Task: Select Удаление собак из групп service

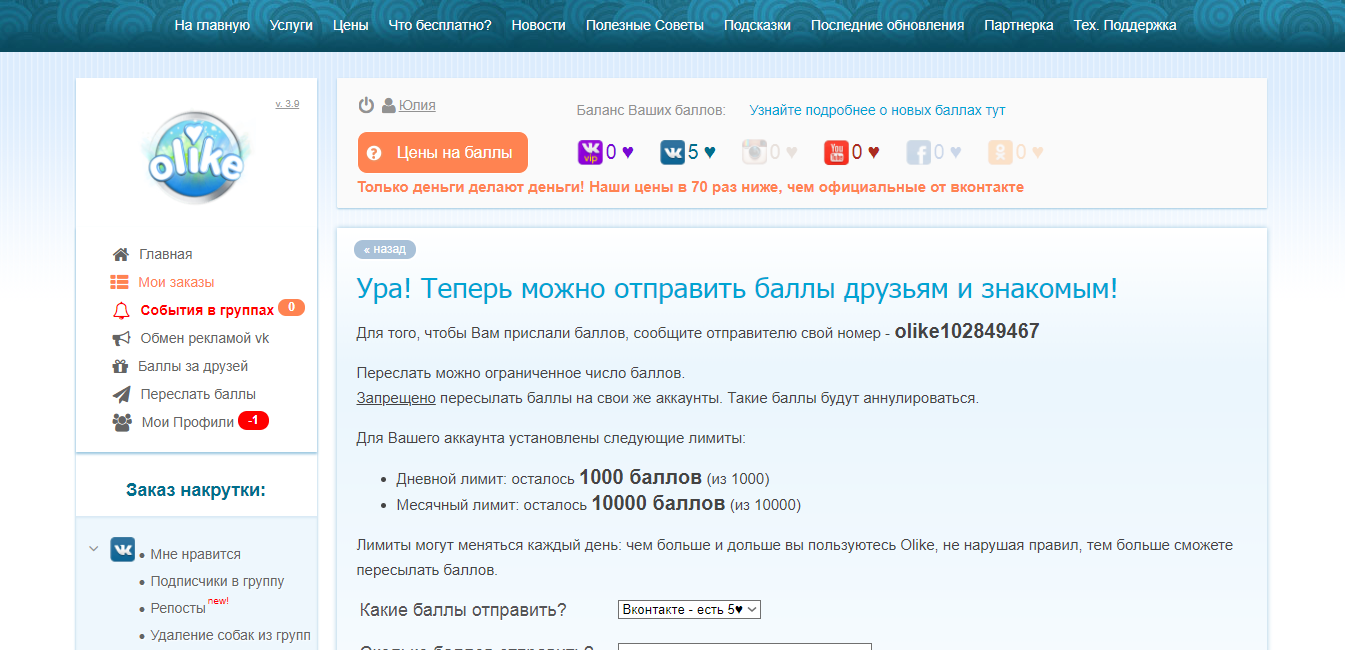Action: click(x=230, y=635)
